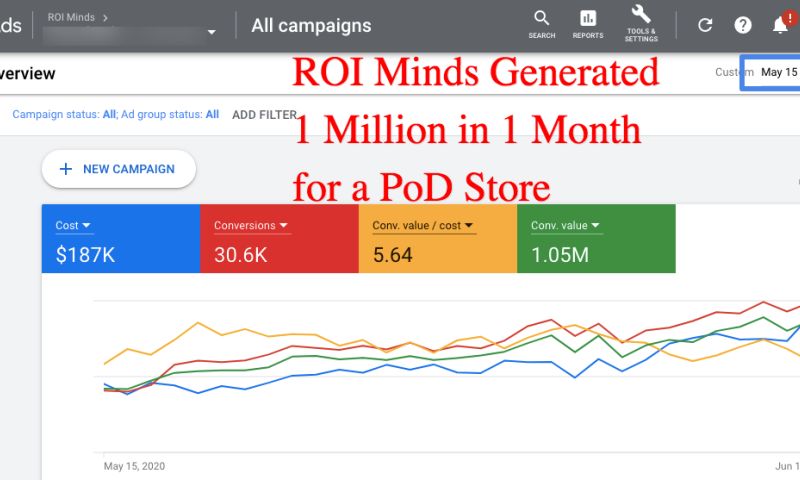
Task: Open the Help question mark icon
Action: pos(743,25)
